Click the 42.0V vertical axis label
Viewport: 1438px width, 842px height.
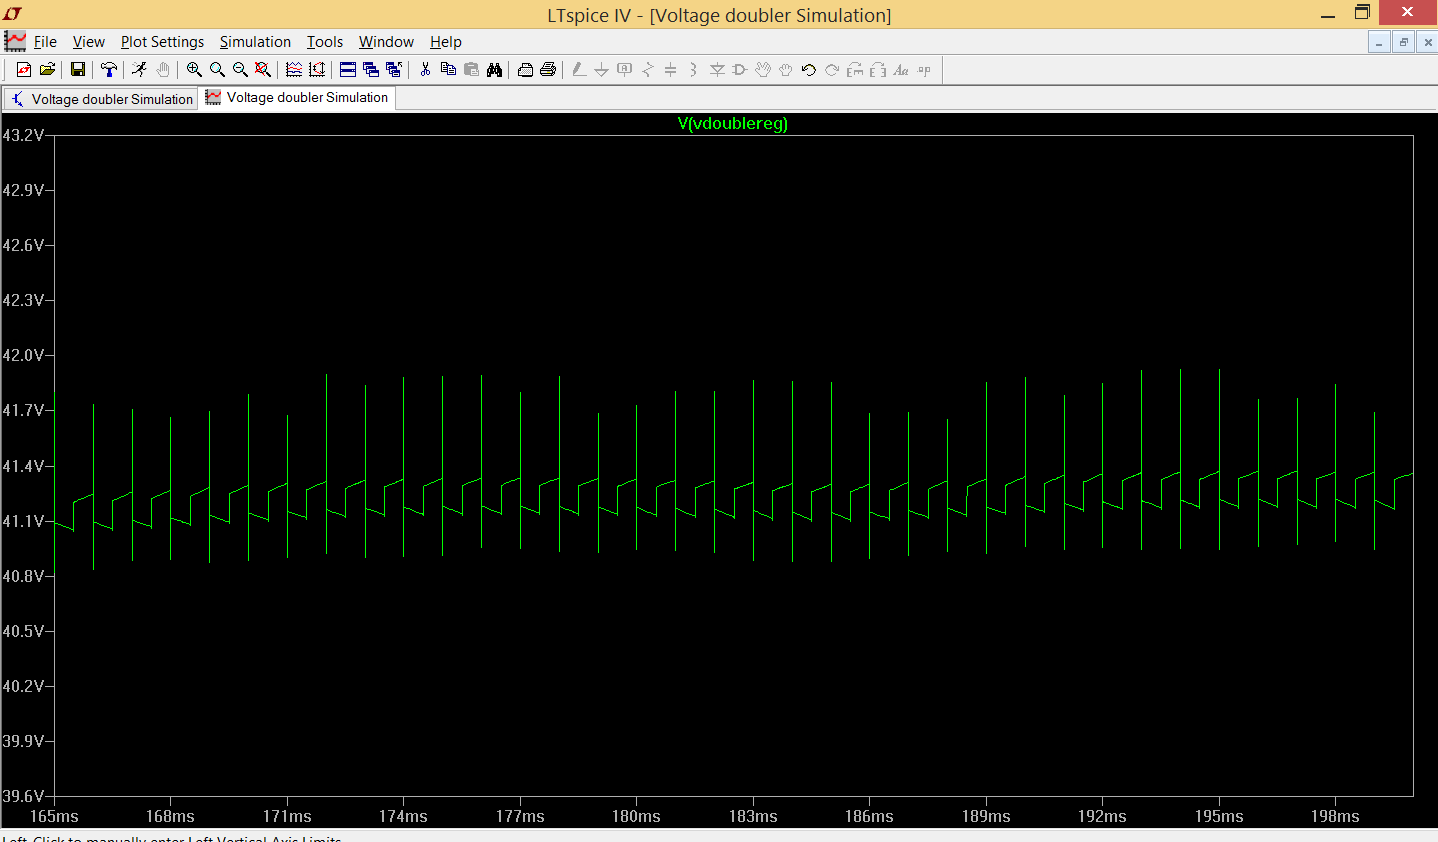(23, 355)
